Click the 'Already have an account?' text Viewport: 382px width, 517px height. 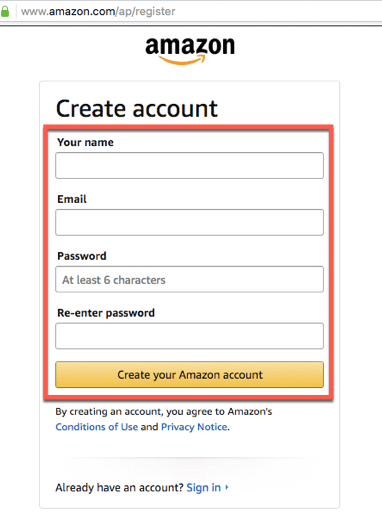tap(119, 488)
